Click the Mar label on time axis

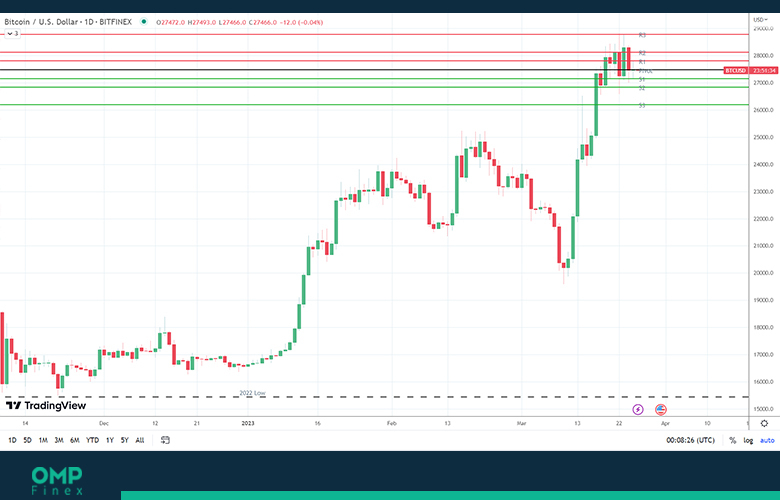(x=521, y=423)
